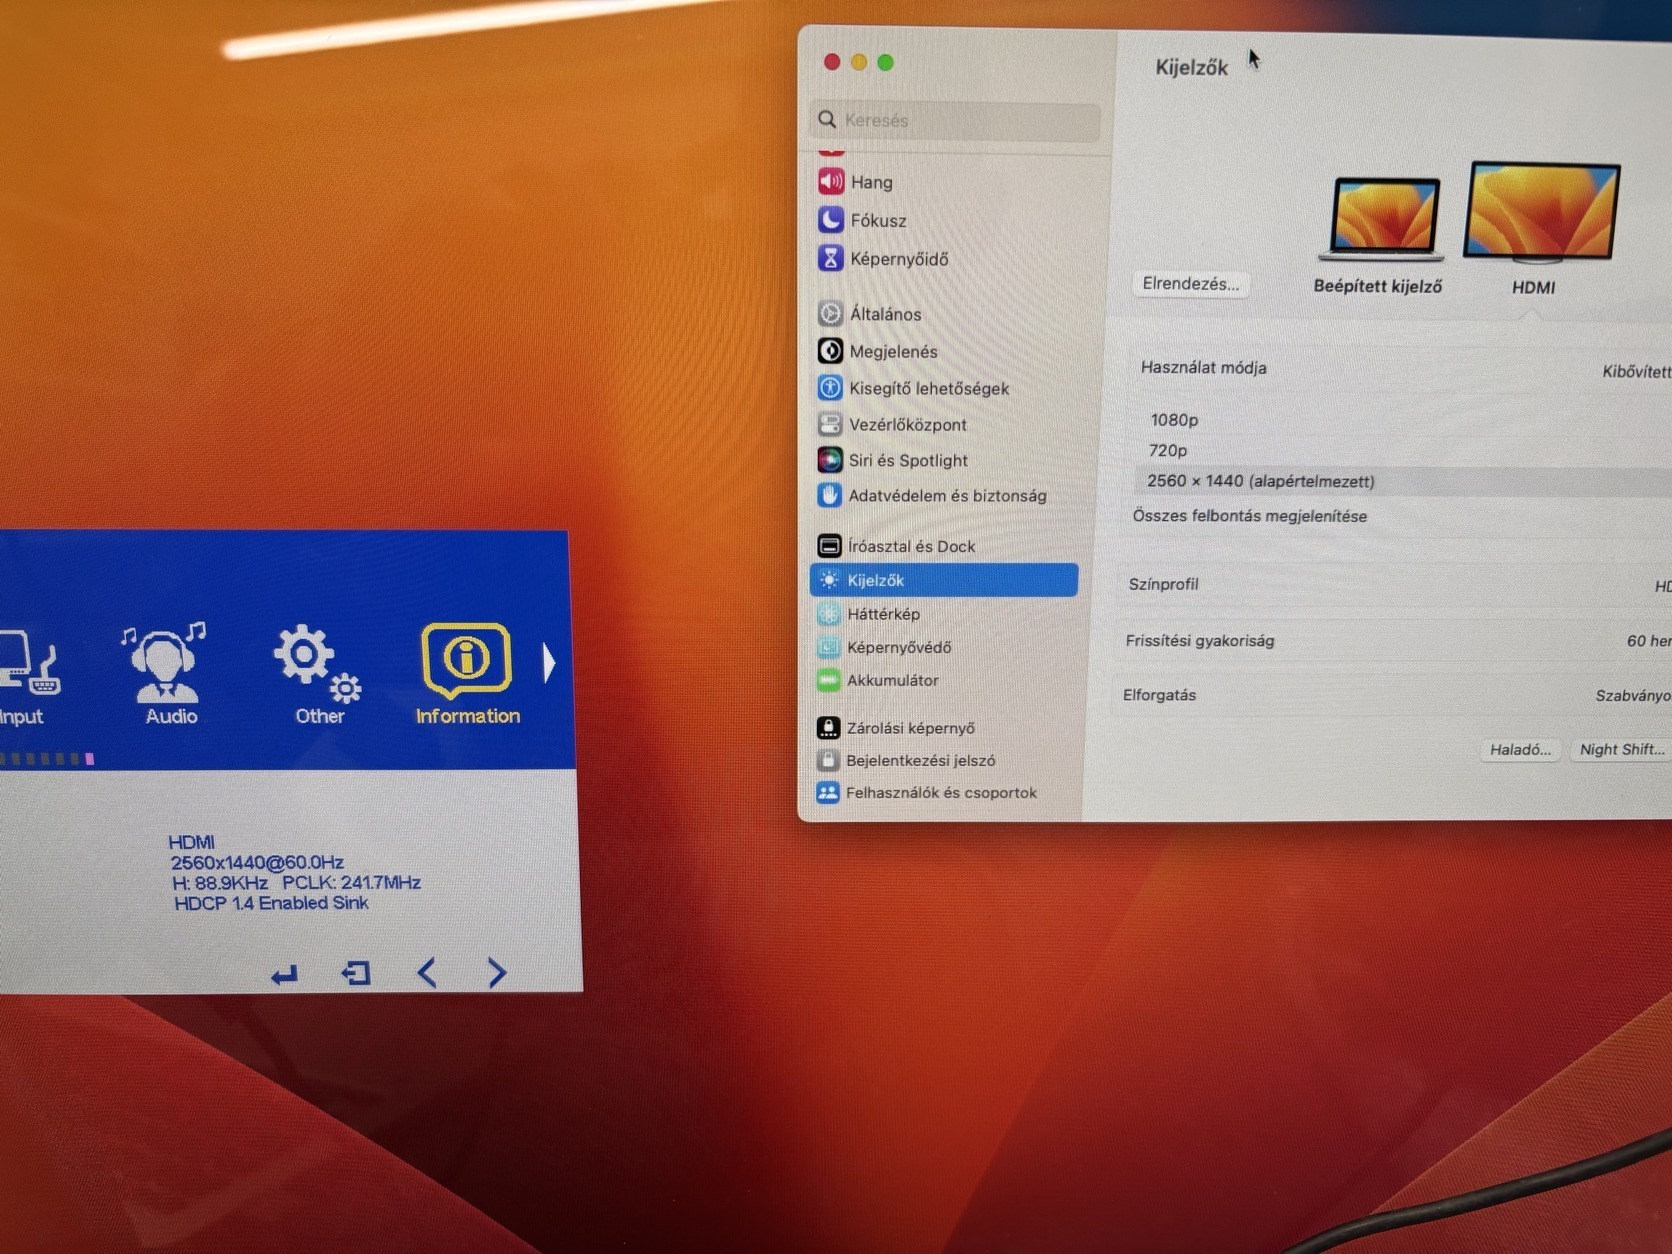Click the Hang speaker icon in sidebar
The height and width of the screenshot is (1254, 1672).
tap(831, 182)
